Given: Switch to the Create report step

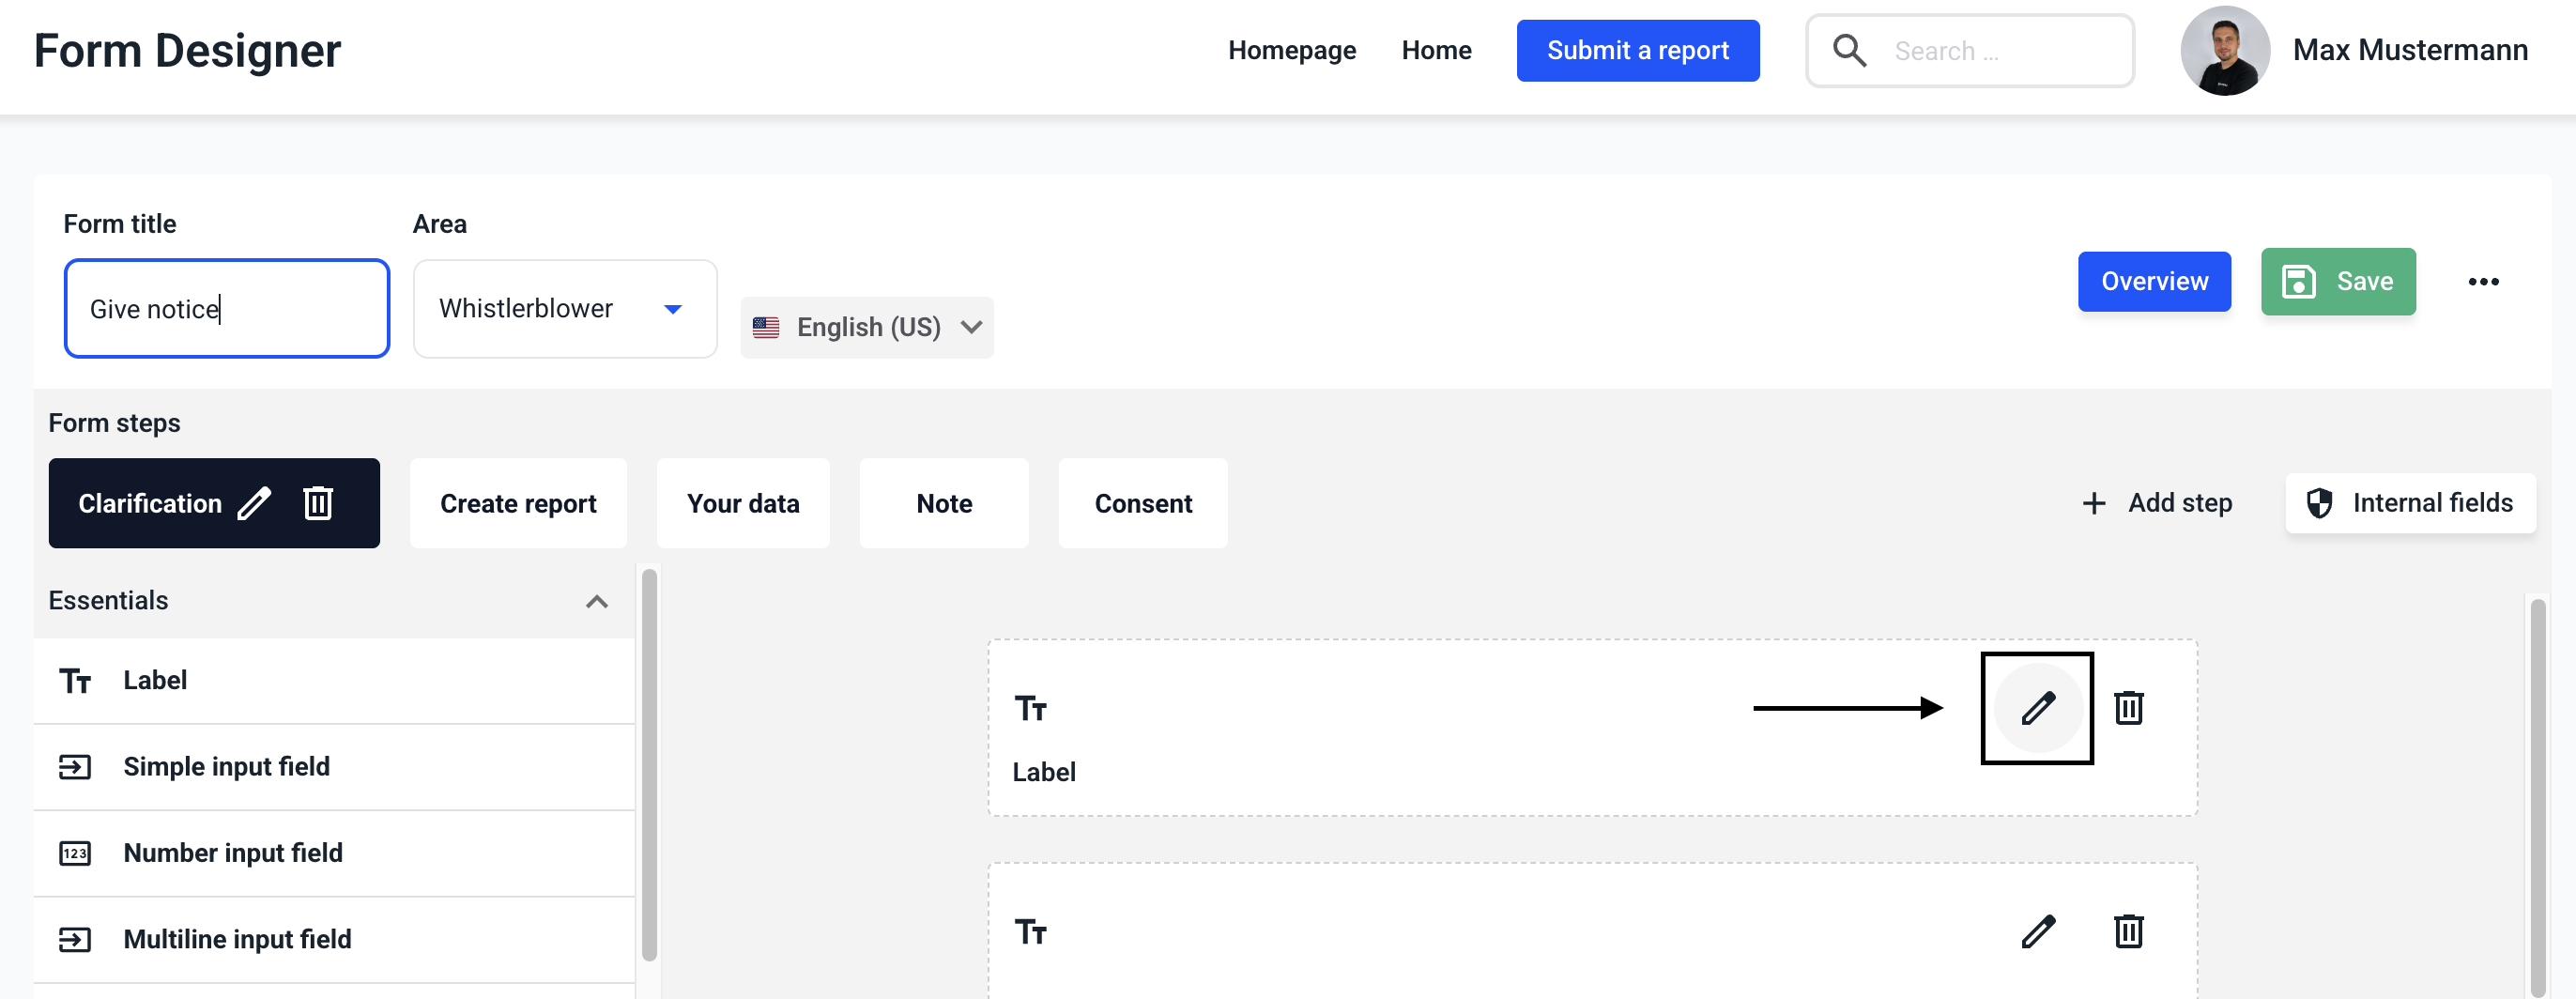Looking at the screenshot, I should tap(518, 503).
